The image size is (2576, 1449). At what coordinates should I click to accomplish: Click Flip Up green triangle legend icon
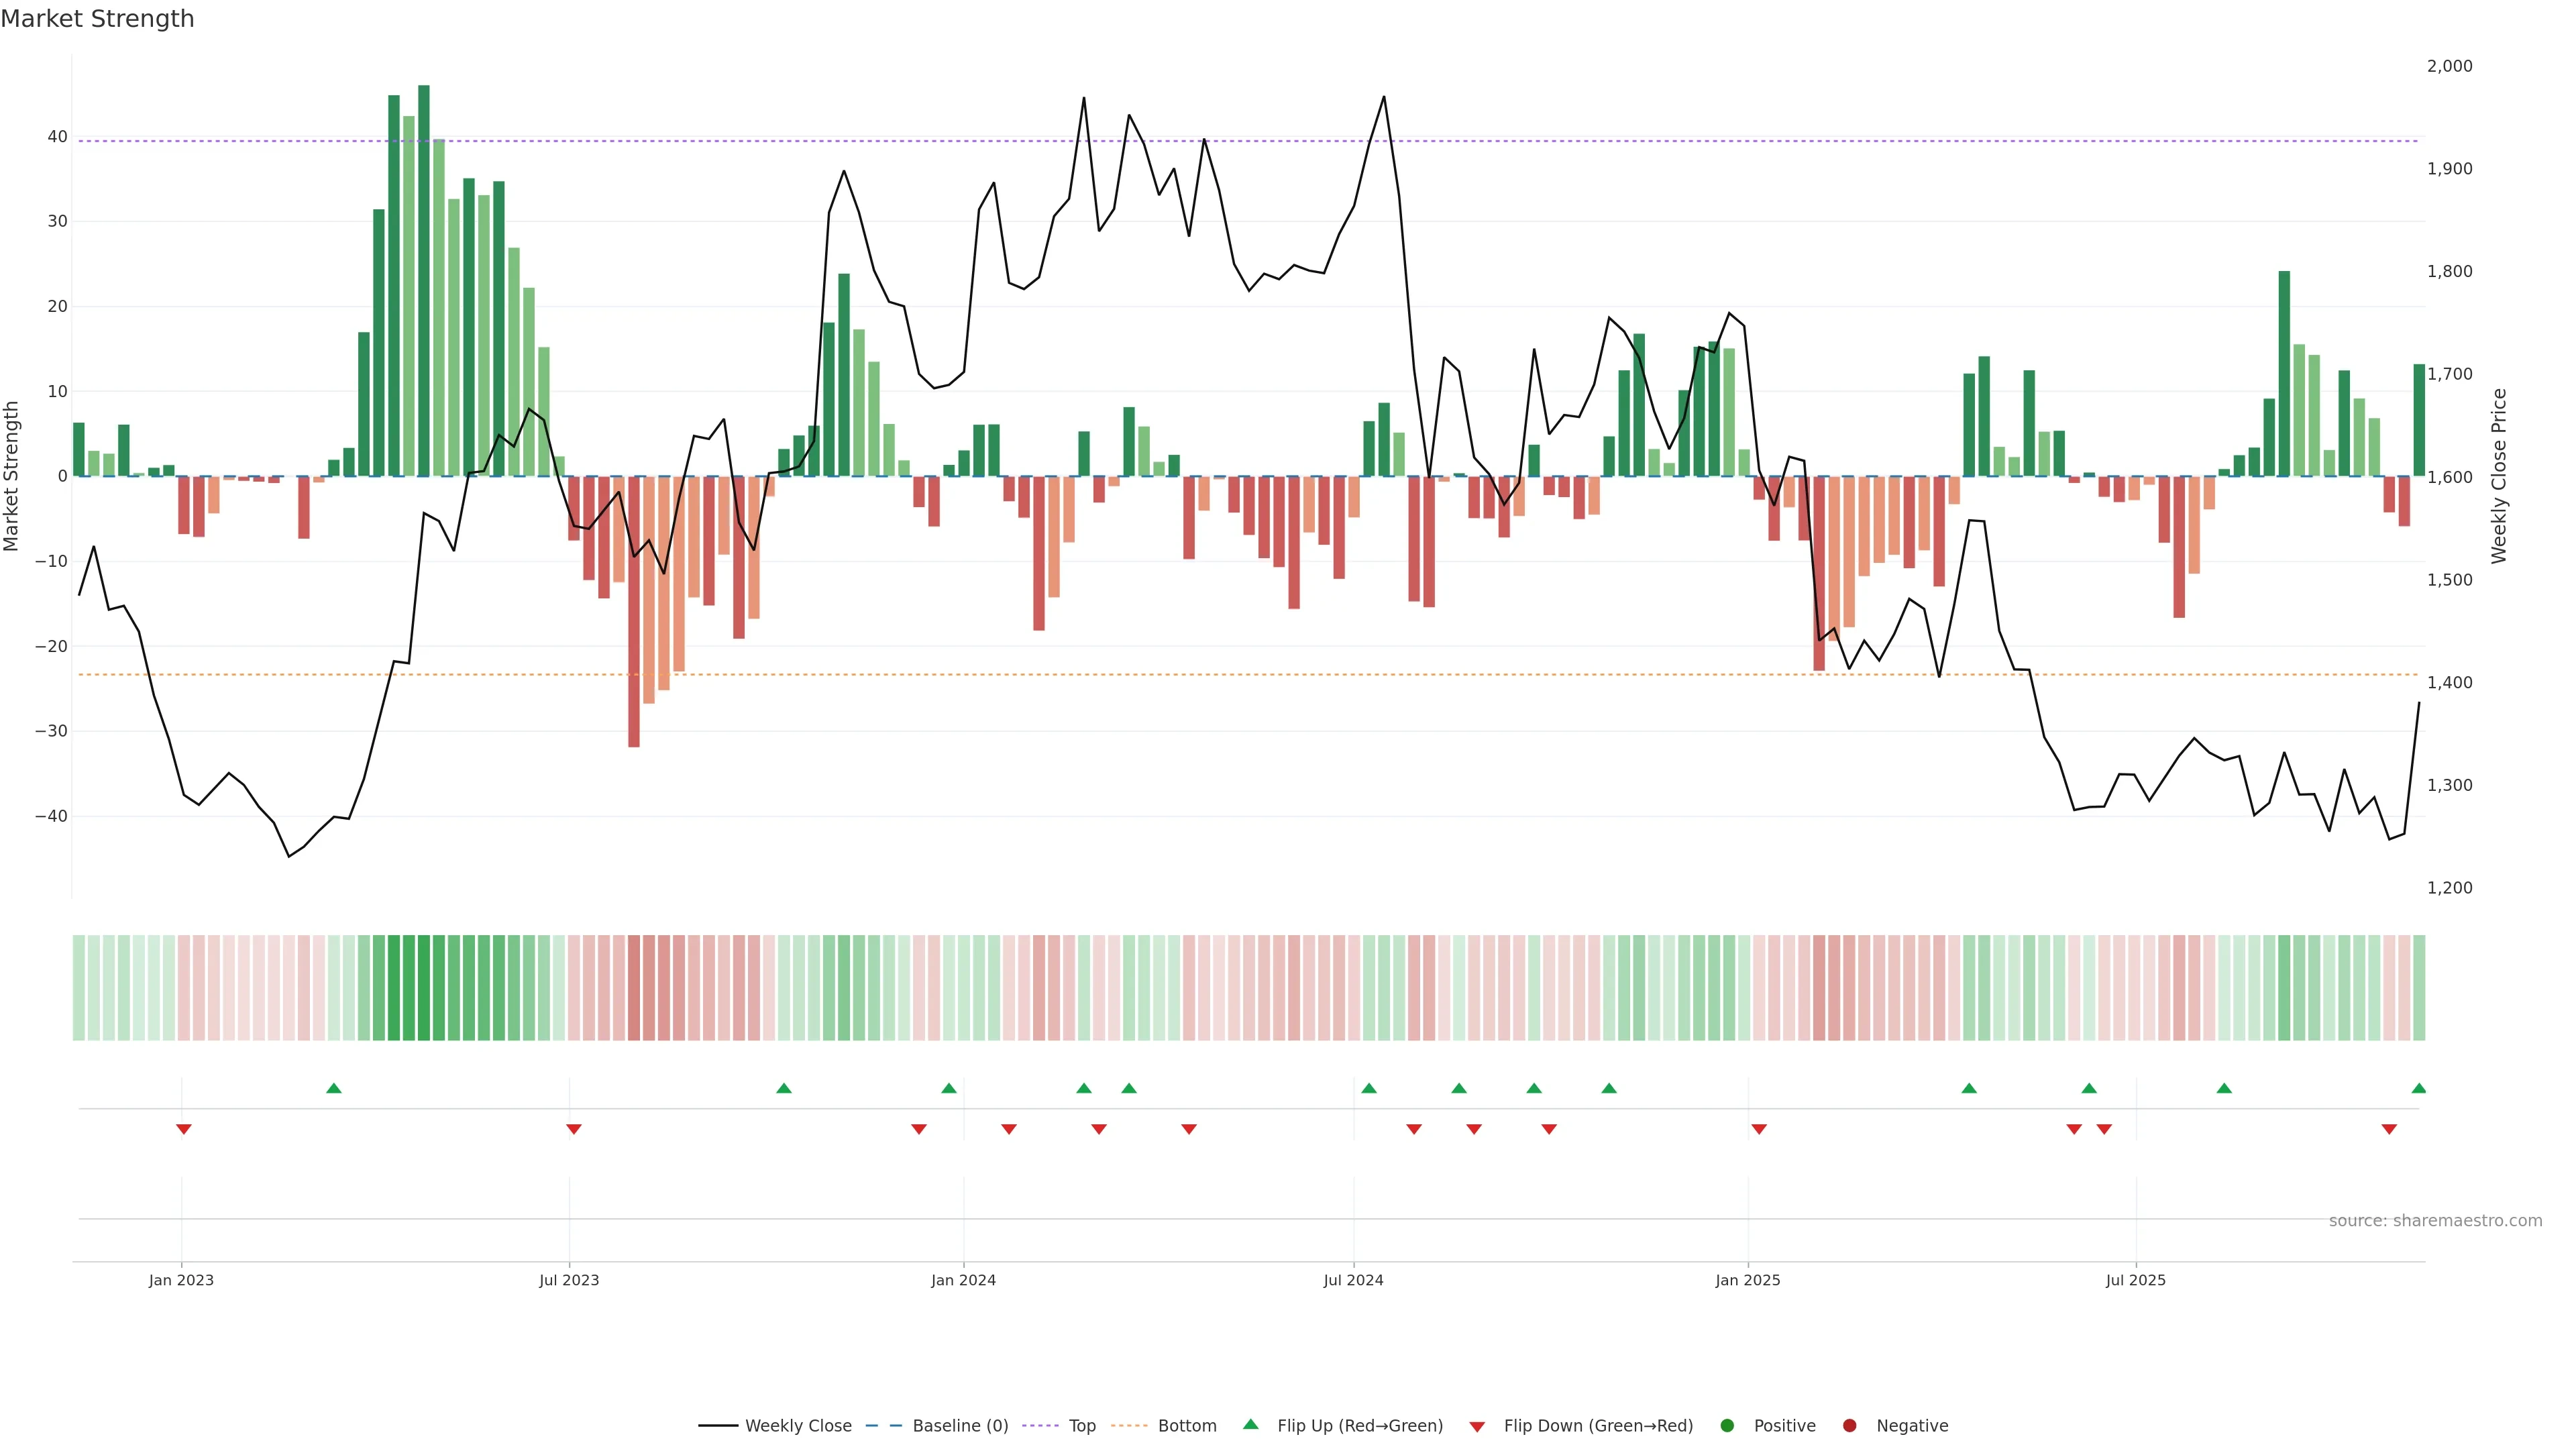1250,1425
